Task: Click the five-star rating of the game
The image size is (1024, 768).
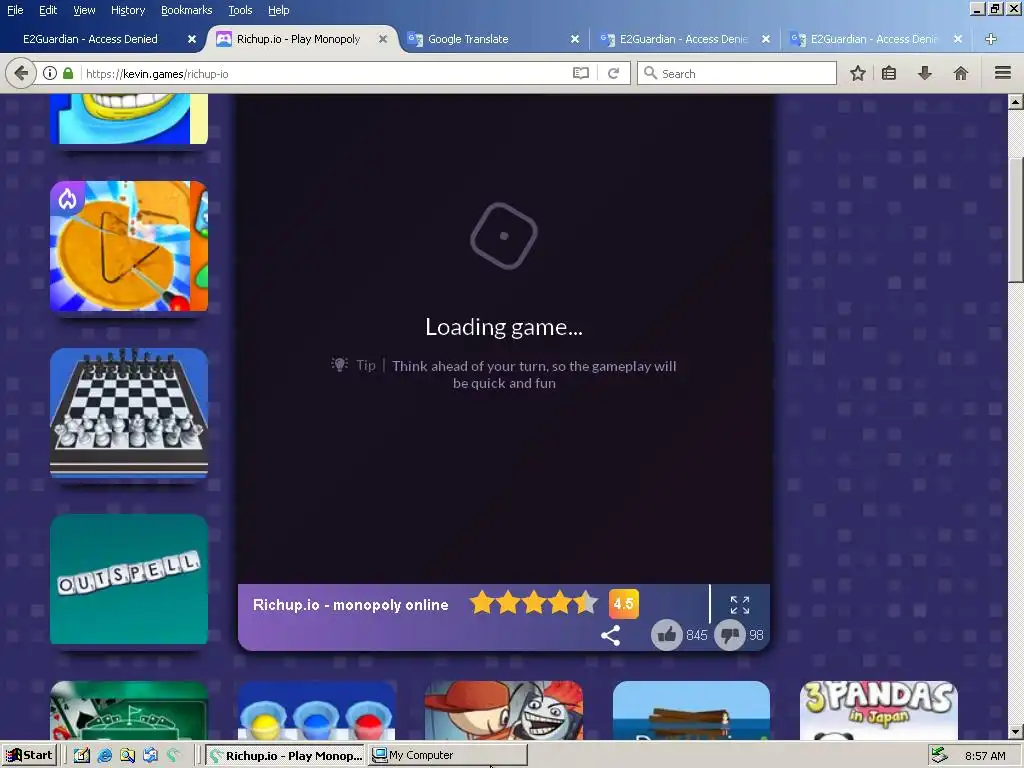Action: [x=534, y=603]
